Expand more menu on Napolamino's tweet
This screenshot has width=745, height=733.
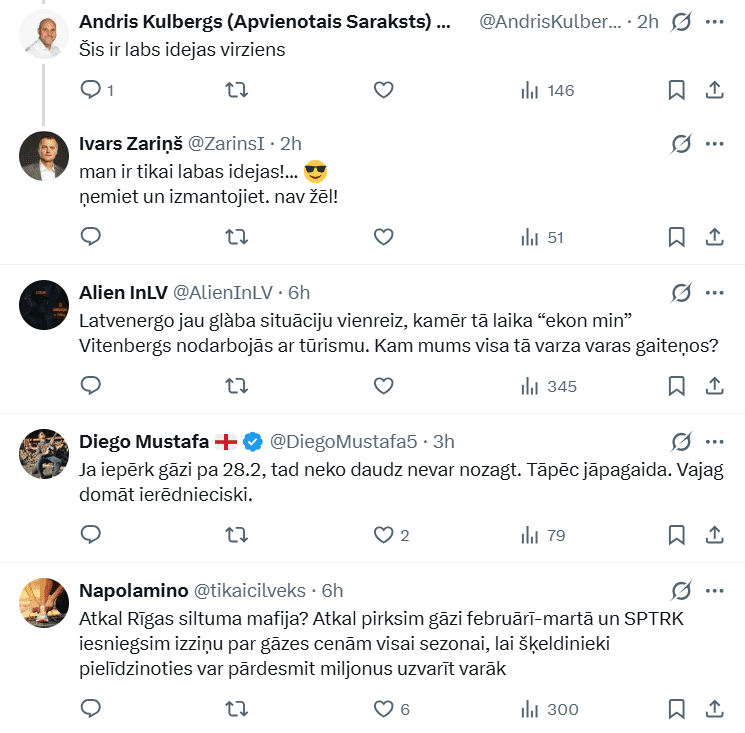[714, 590]
